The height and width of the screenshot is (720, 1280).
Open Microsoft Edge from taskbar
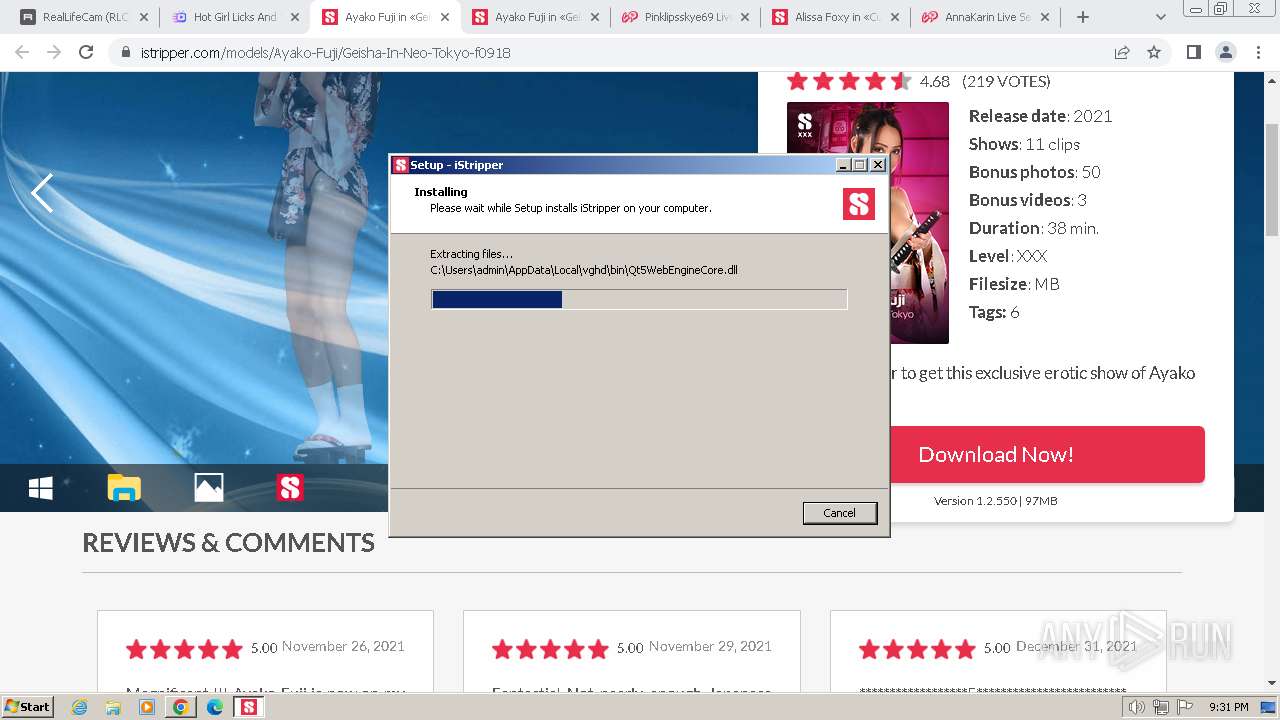[x=214, y=707]
